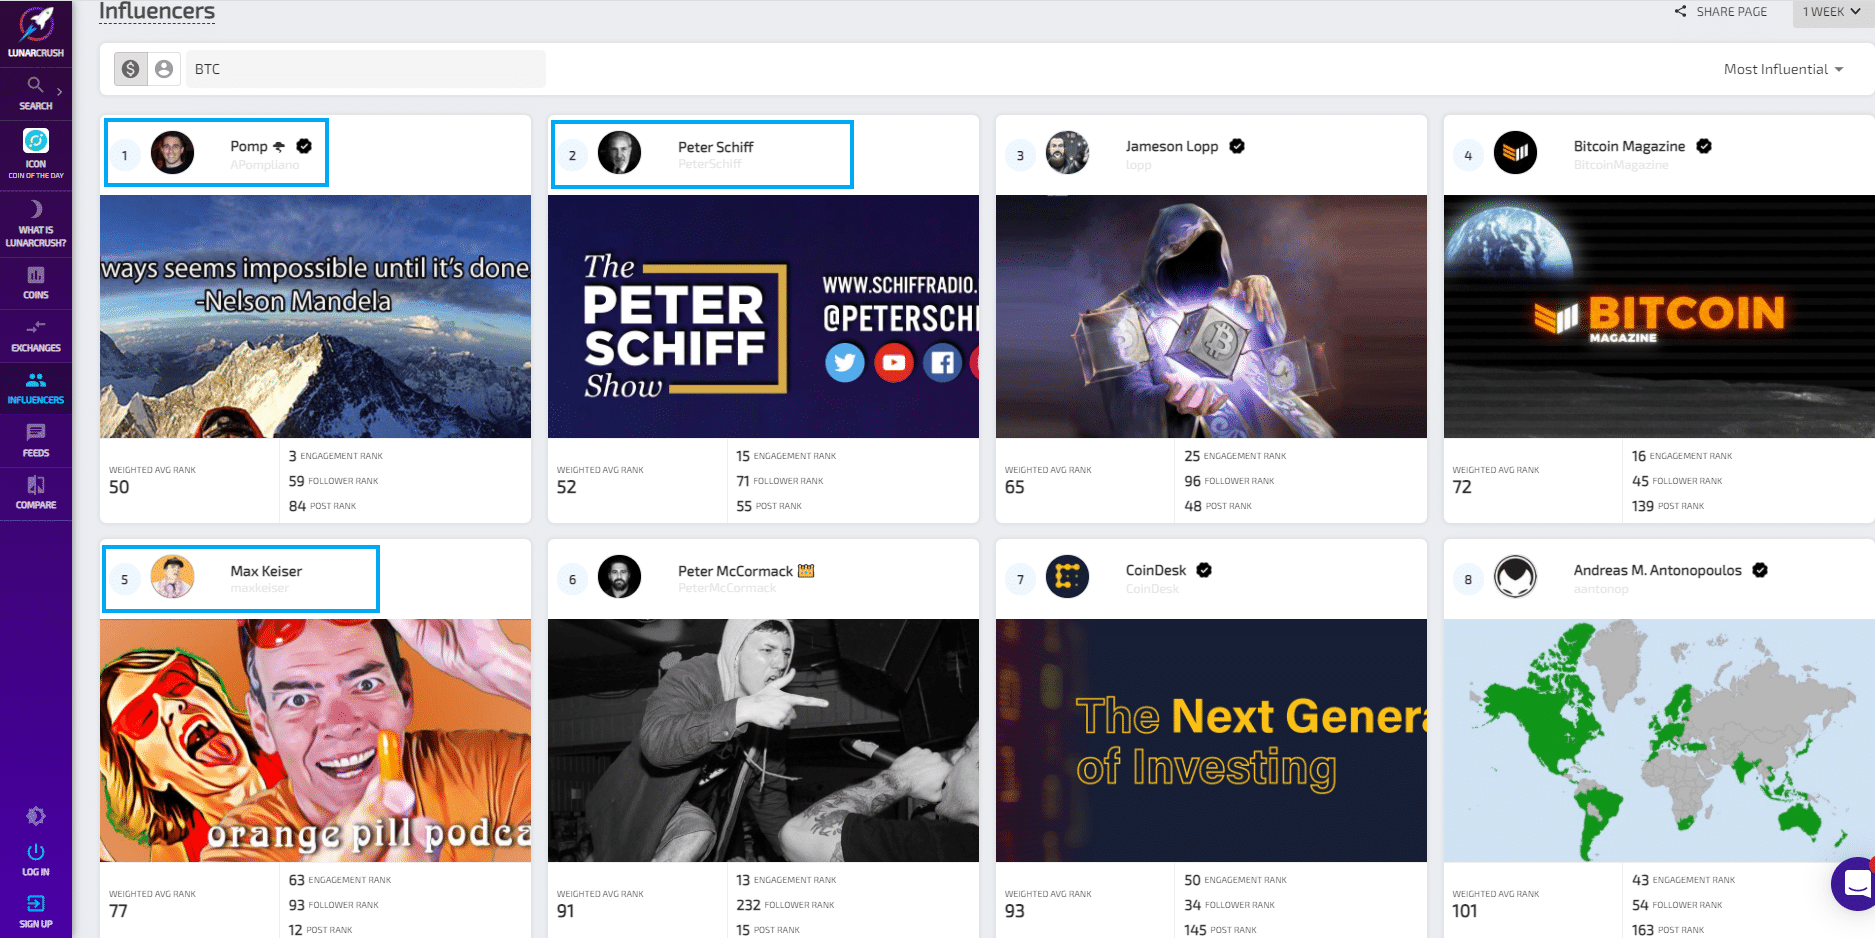Toggle the user profile filter button
The height and width of the screenshot is (938, 1875).
point(164,69)
